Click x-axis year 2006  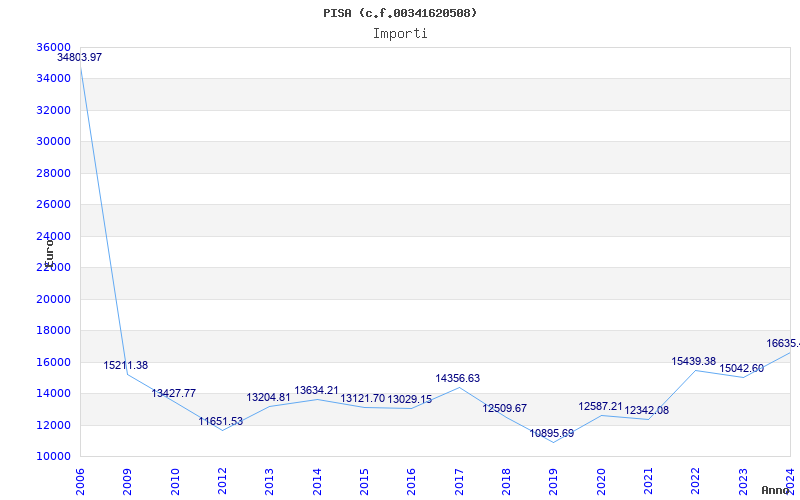point(80,482)
